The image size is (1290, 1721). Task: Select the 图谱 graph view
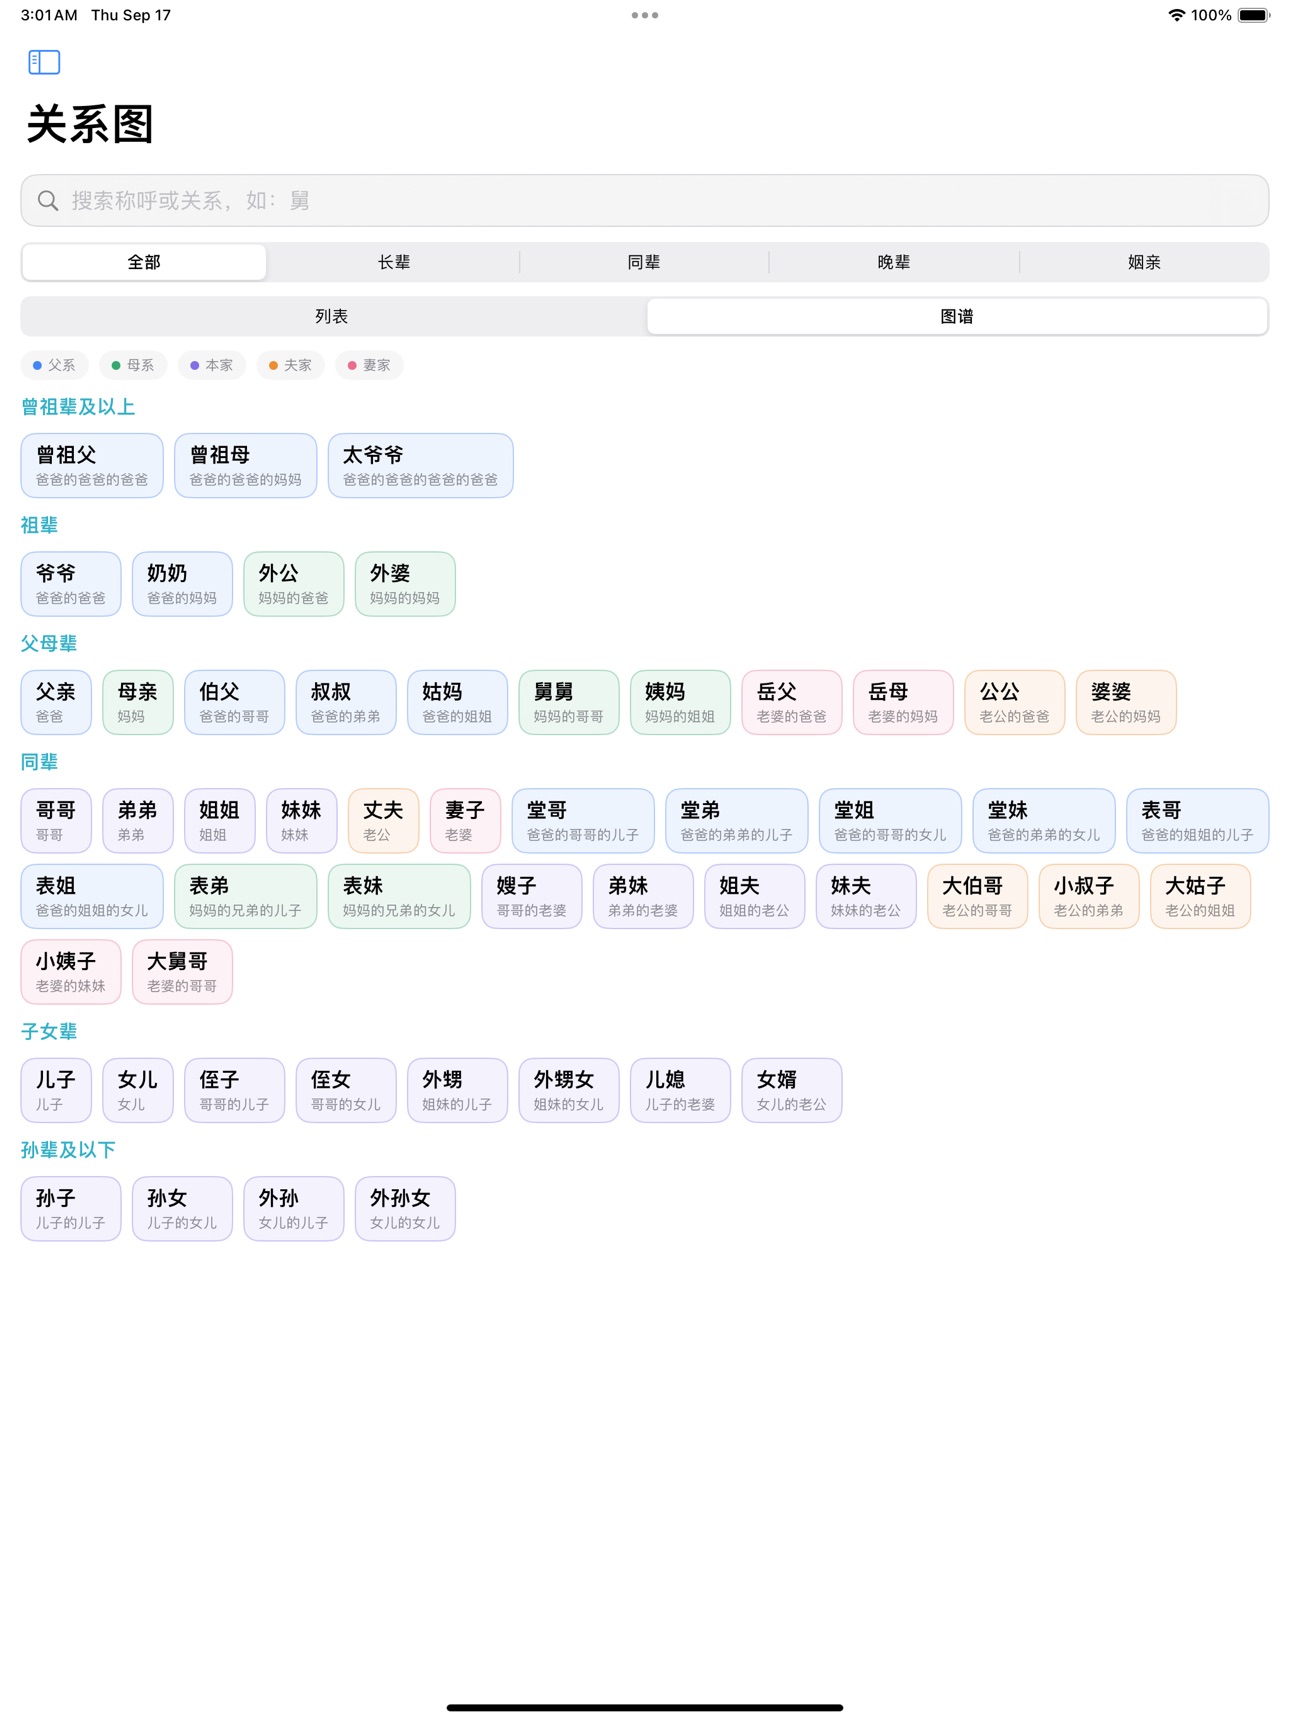[x=957, y=316]
